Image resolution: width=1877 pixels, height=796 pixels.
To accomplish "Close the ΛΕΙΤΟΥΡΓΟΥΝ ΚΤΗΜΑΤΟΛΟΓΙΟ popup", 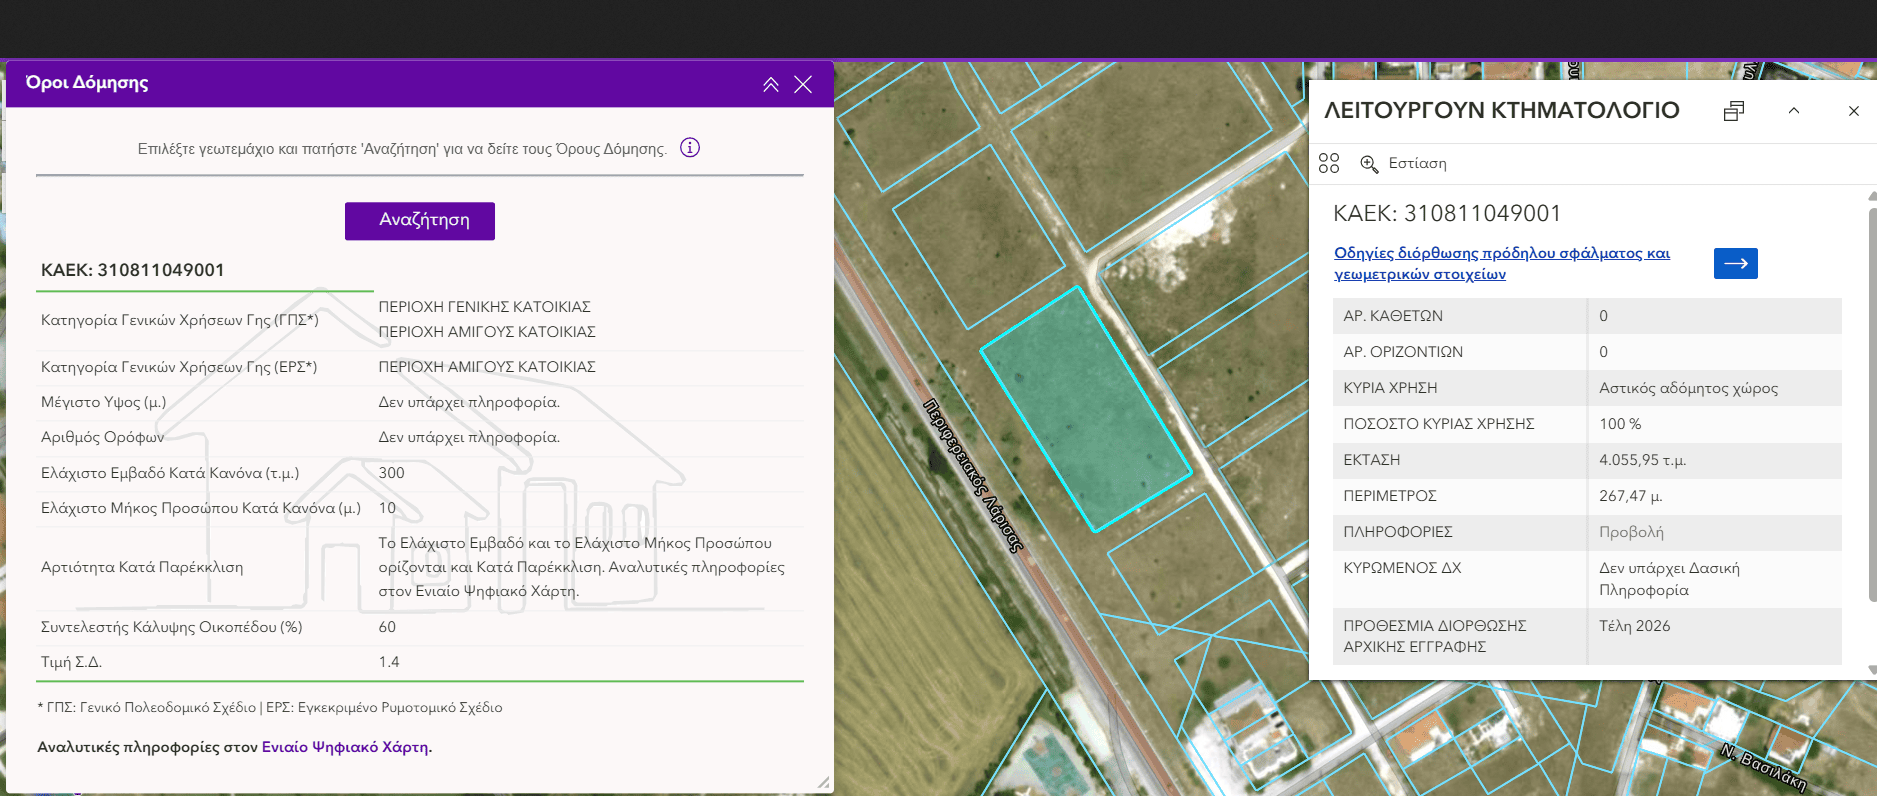I will coord(1854,111).
